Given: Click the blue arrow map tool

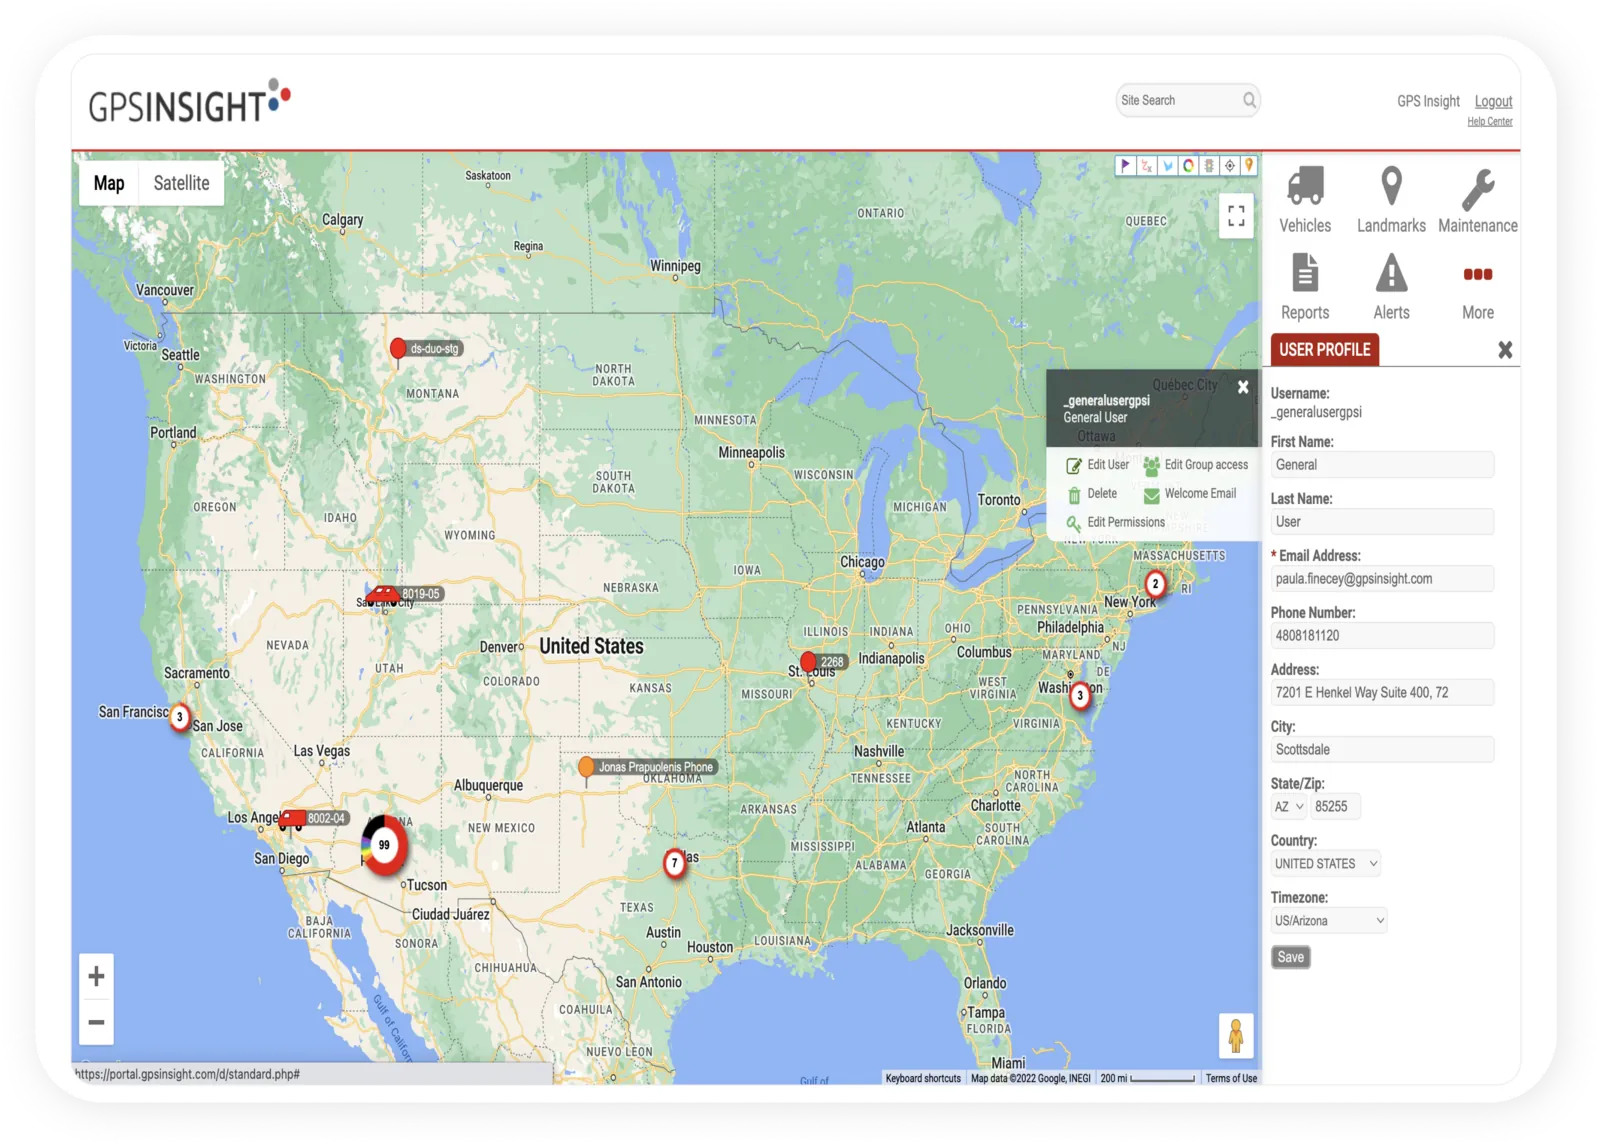Looking at the screenshot, I should (1167, 165).
